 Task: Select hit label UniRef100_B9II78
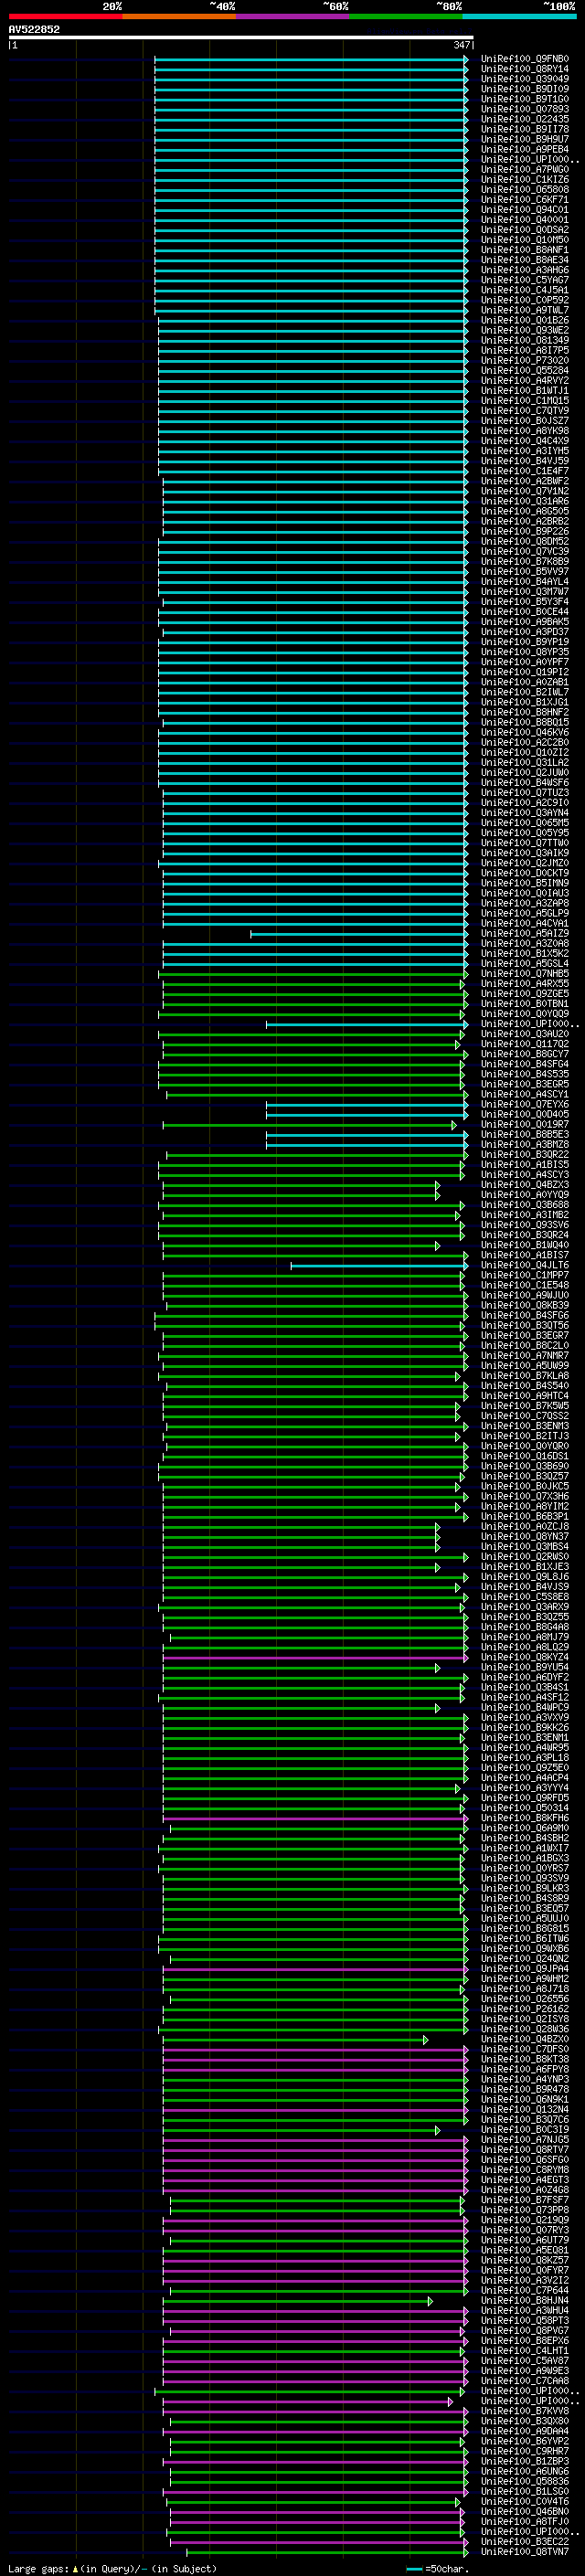[525, 129]
